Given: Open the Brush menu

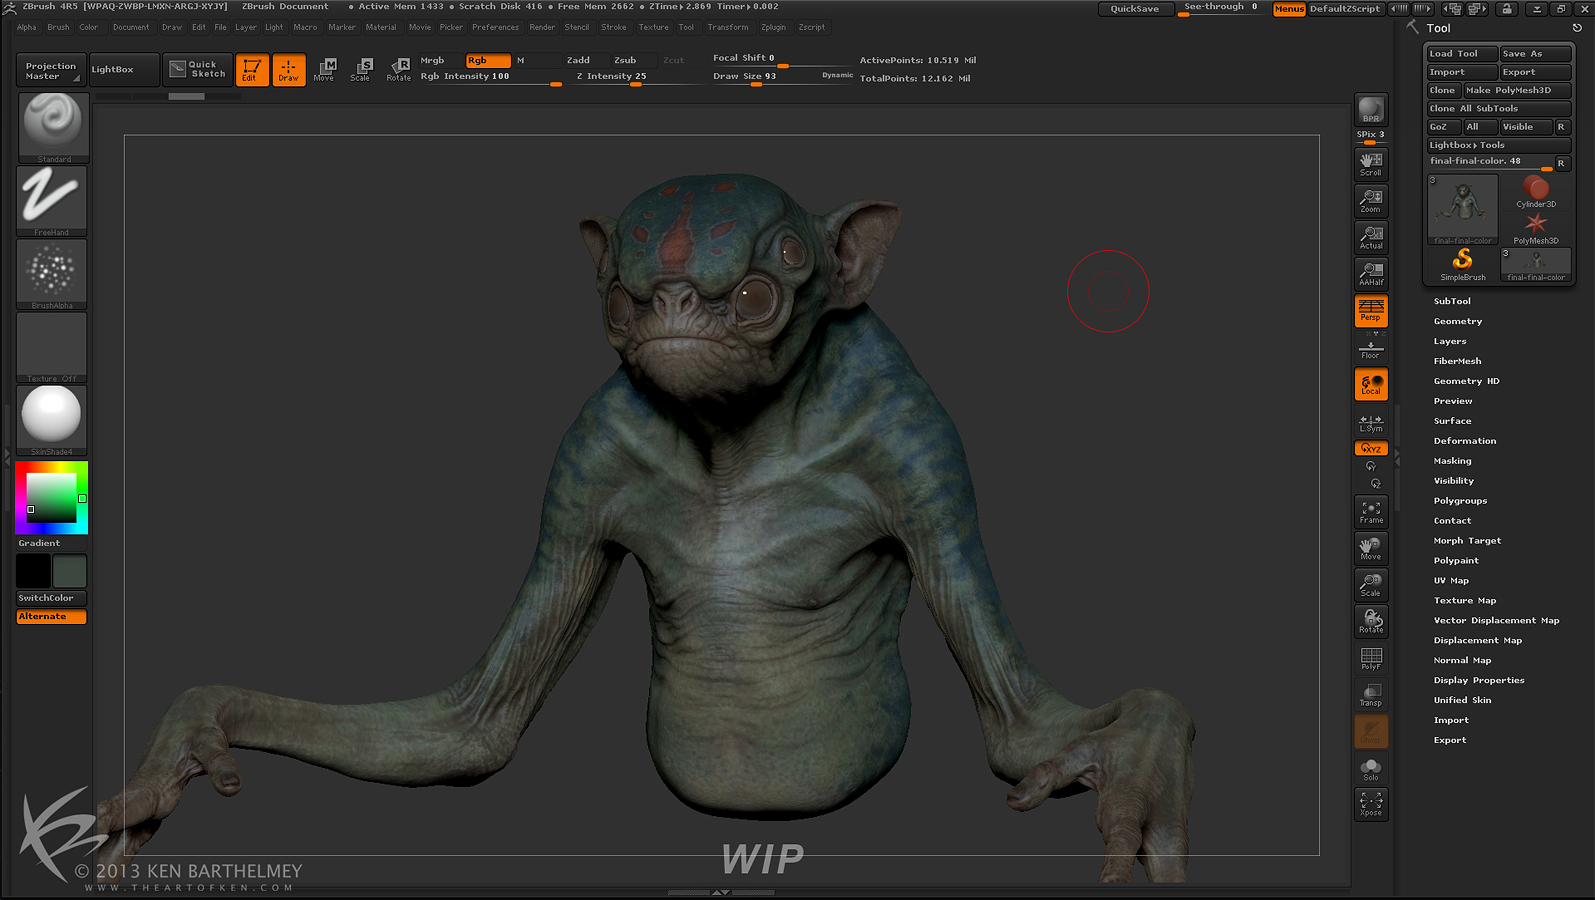Looking at the screenshot, I should (x=58, y=27).
